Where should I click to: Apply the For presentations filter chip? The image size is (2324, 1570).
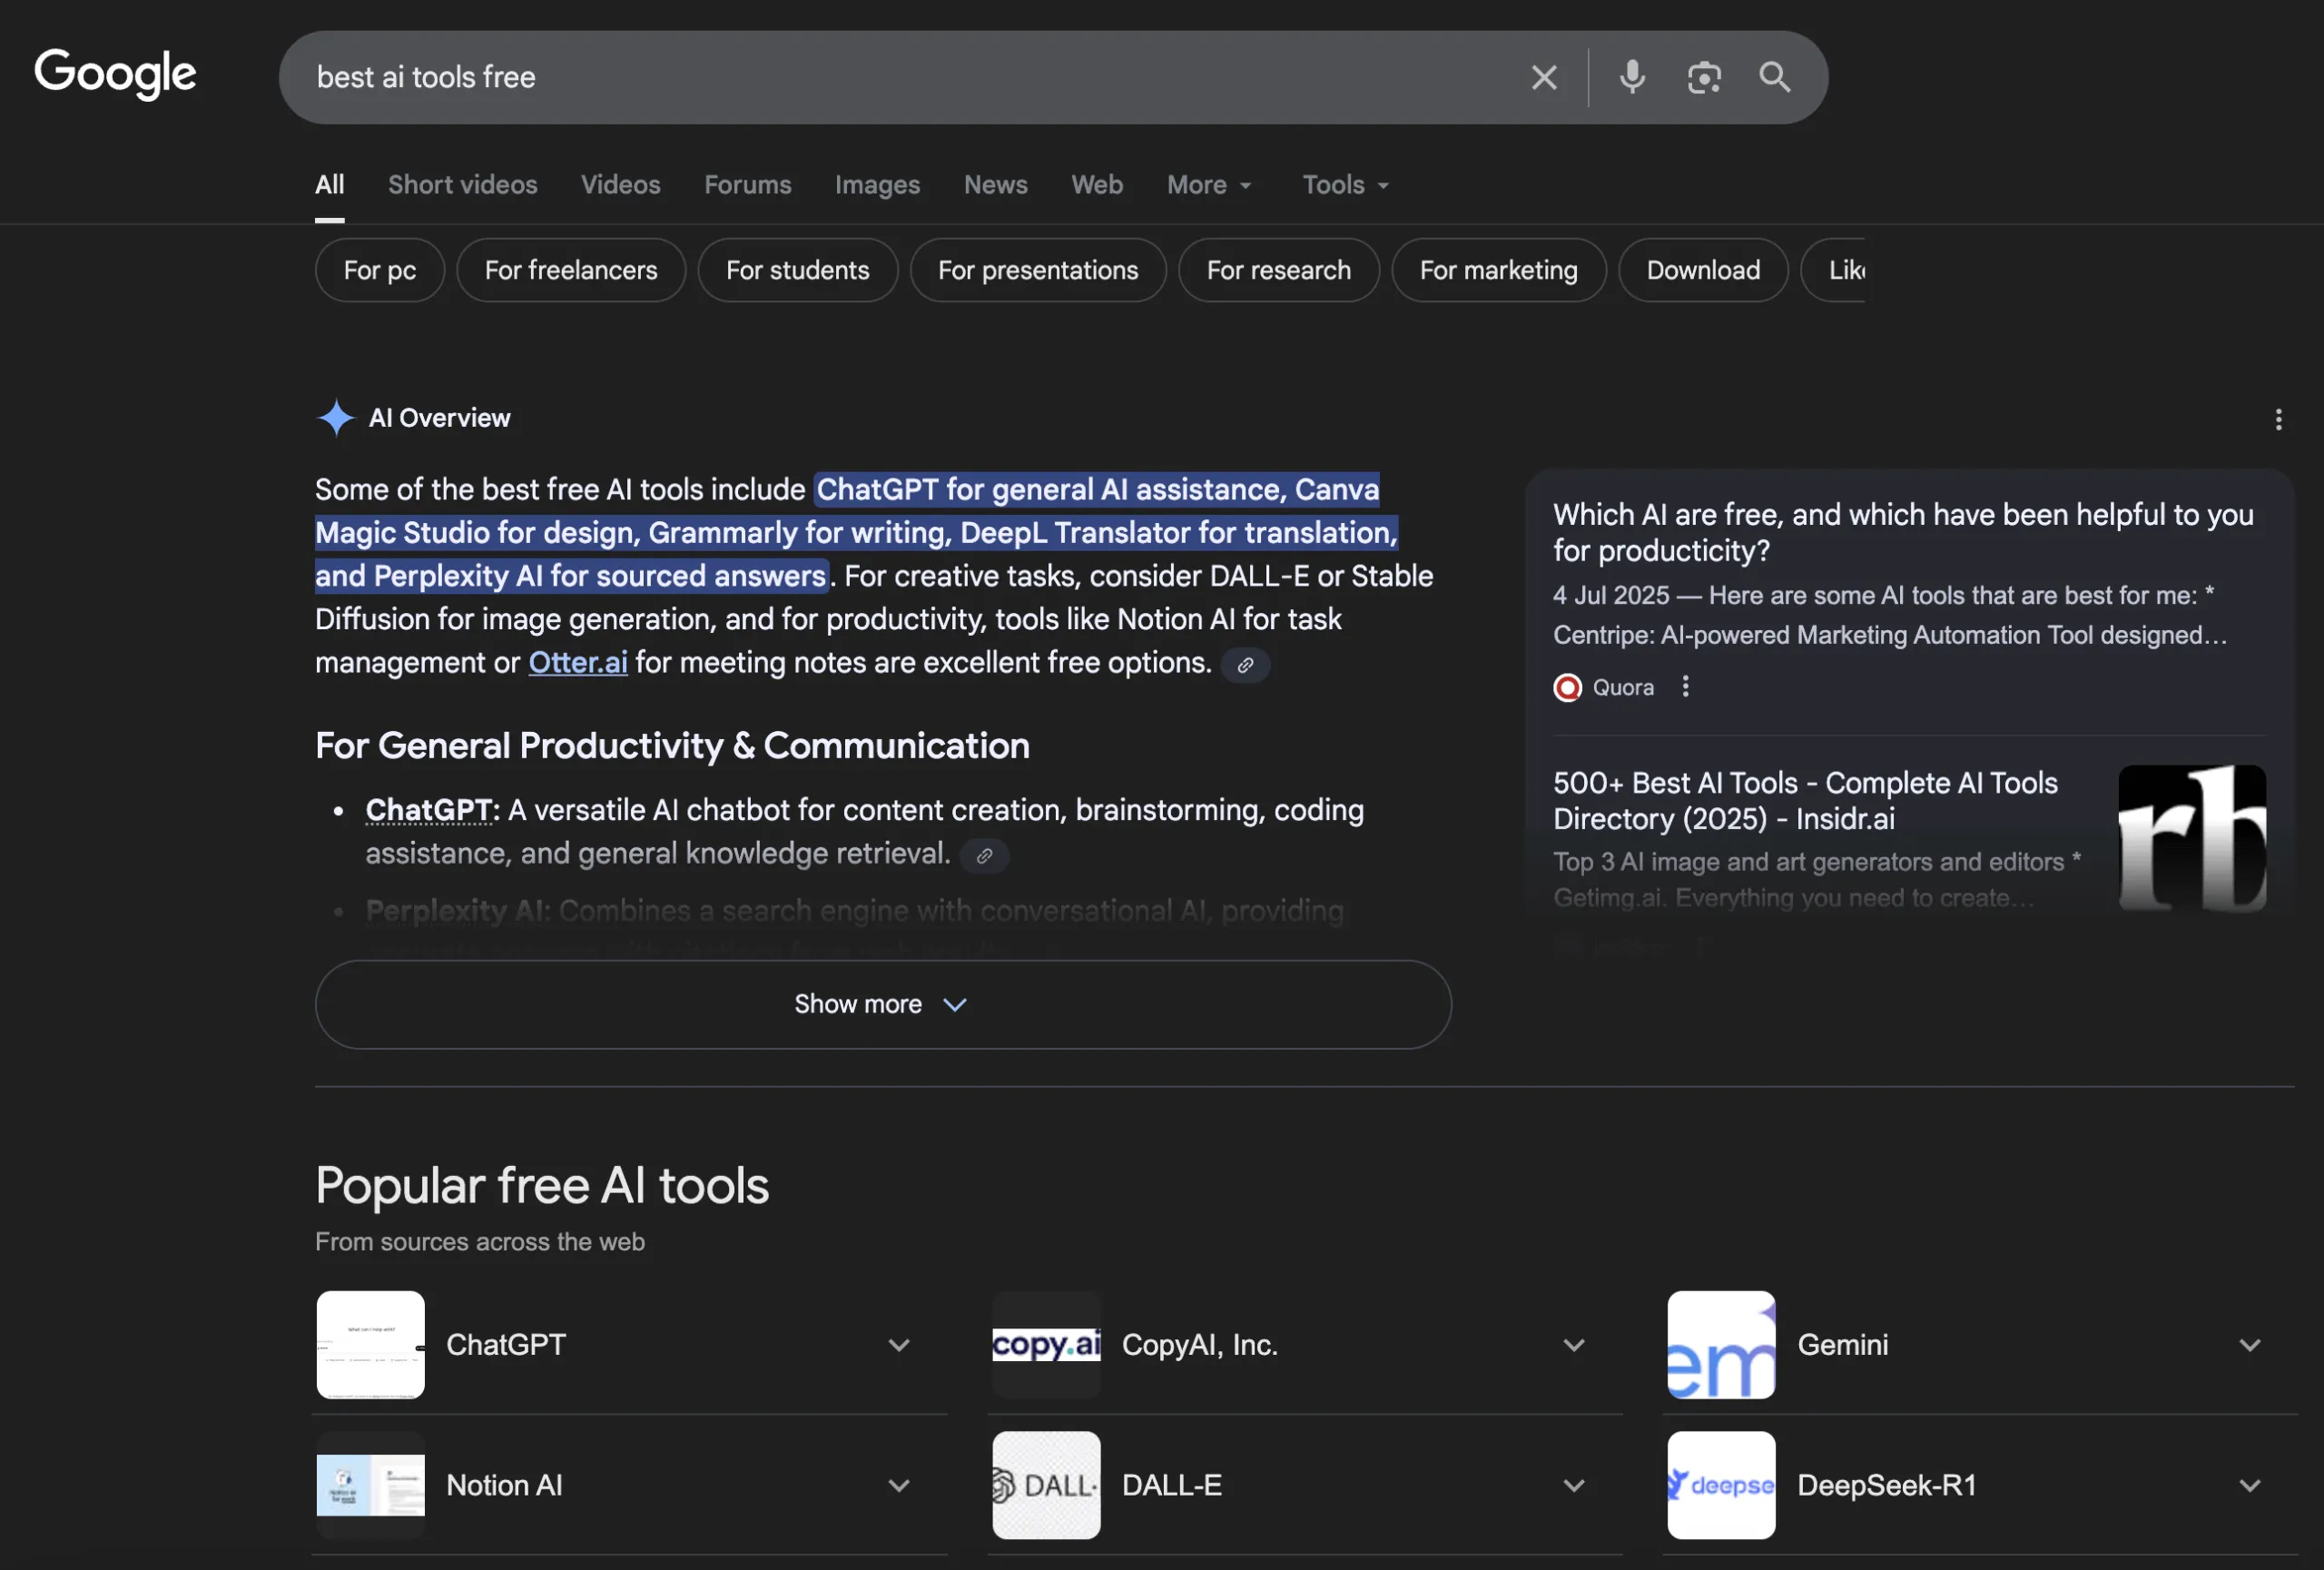[1038, 270]
